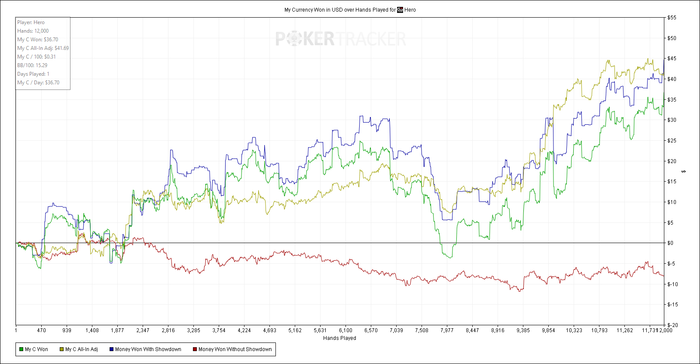This screenshot has width=700, height=364.
Task: Click the 4,224 x-axis tick label
Action: [244, 331]
